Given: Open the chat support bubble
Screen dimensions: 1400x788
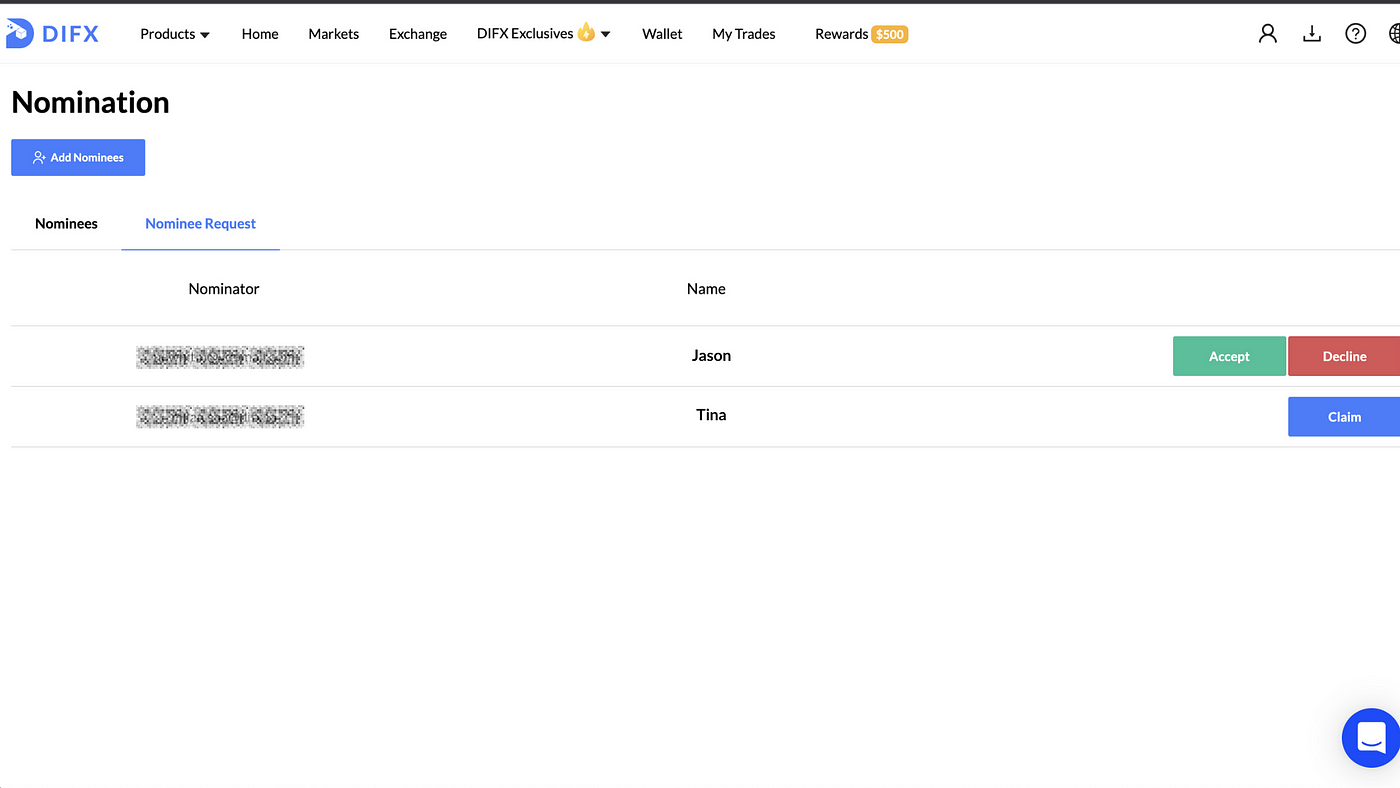Looking at the screenshot, I should pyautogui.click(x=1371, y=738).
